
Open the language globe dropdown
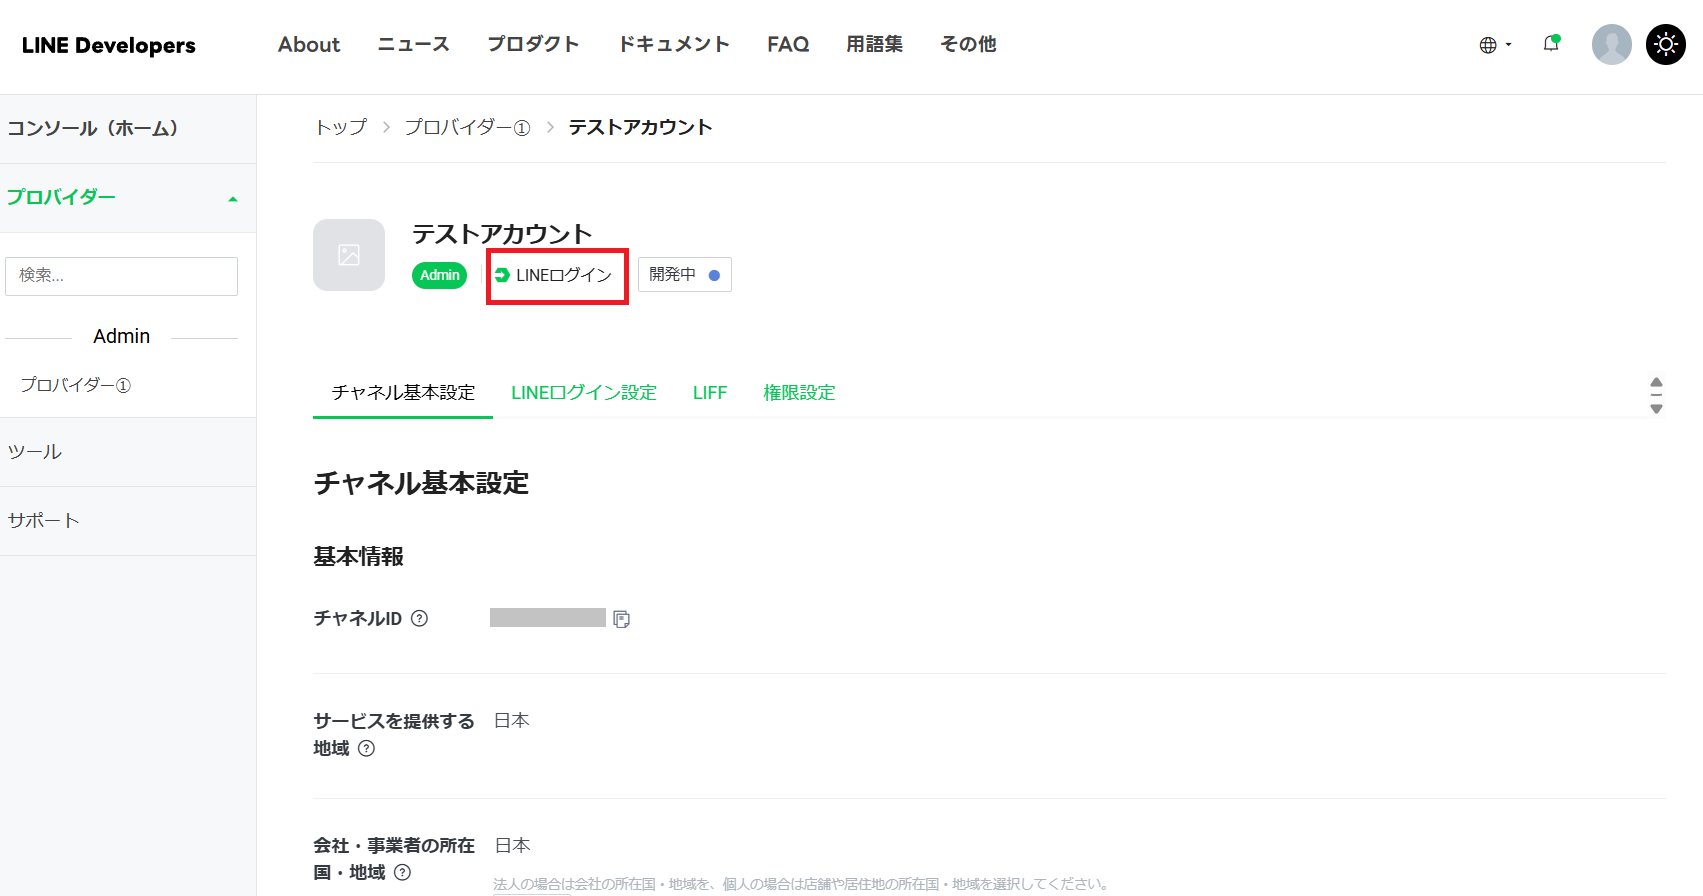[1494, 45]
